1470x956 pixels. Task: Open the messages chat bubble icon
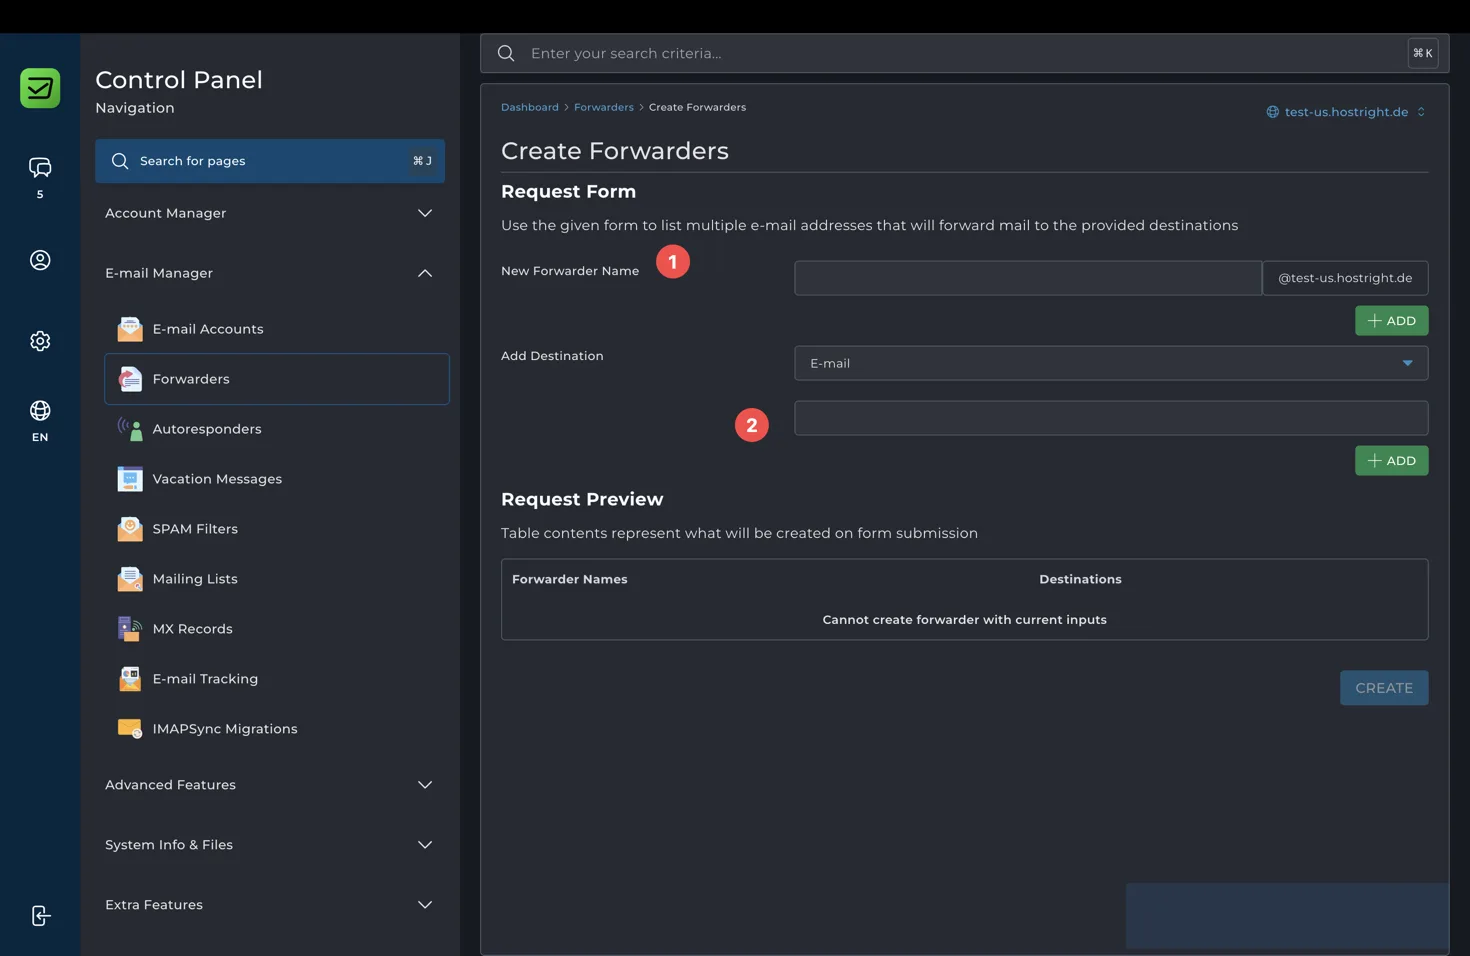[x=40, y=167]
